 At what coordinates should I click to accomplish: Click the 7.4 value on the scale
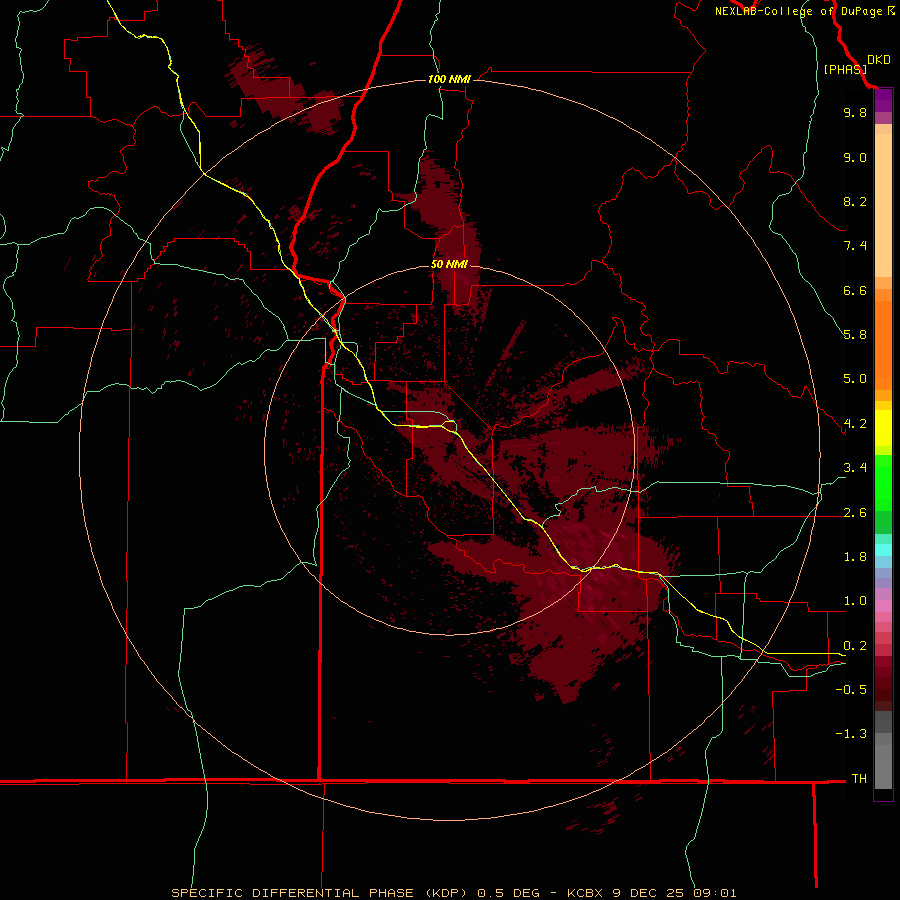click(x=855, y=246)
